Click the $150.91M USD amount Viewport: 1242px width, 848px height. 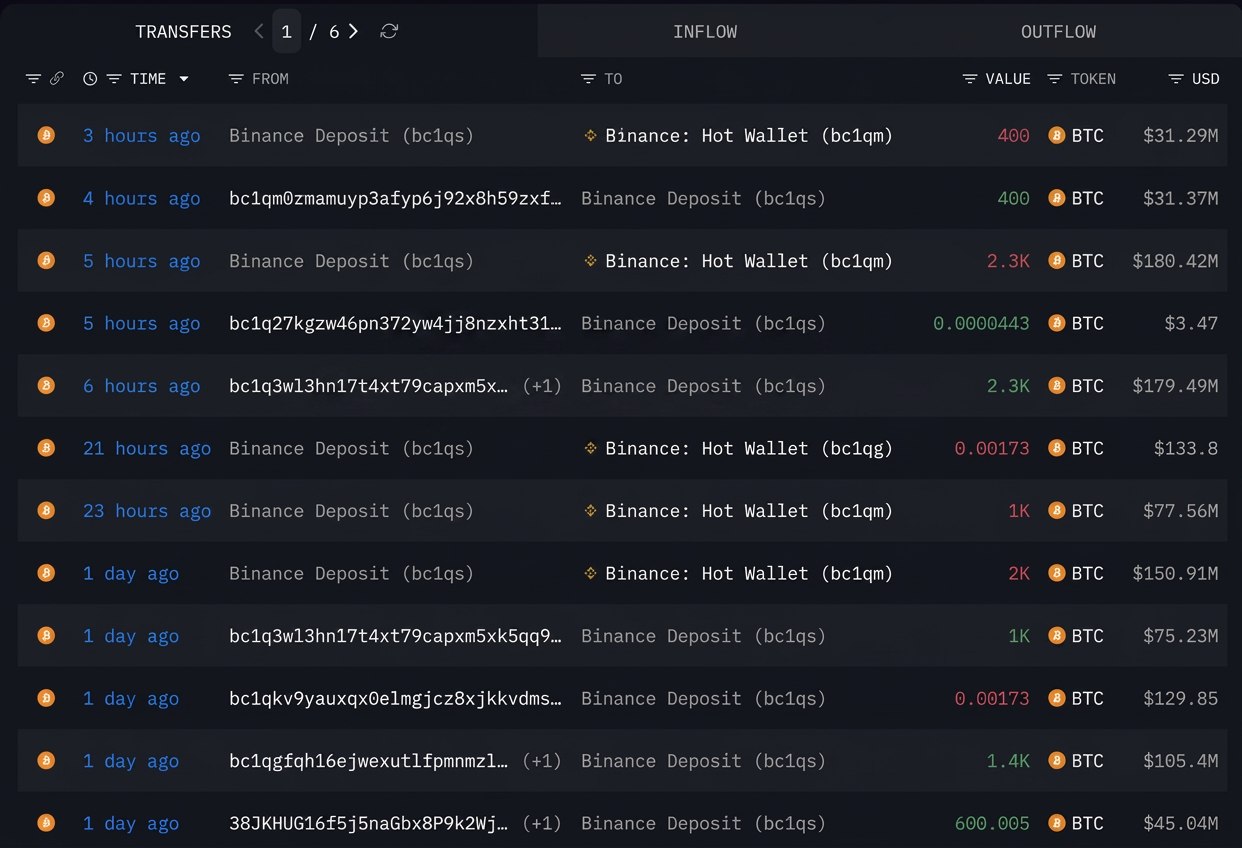point(1175,573)
